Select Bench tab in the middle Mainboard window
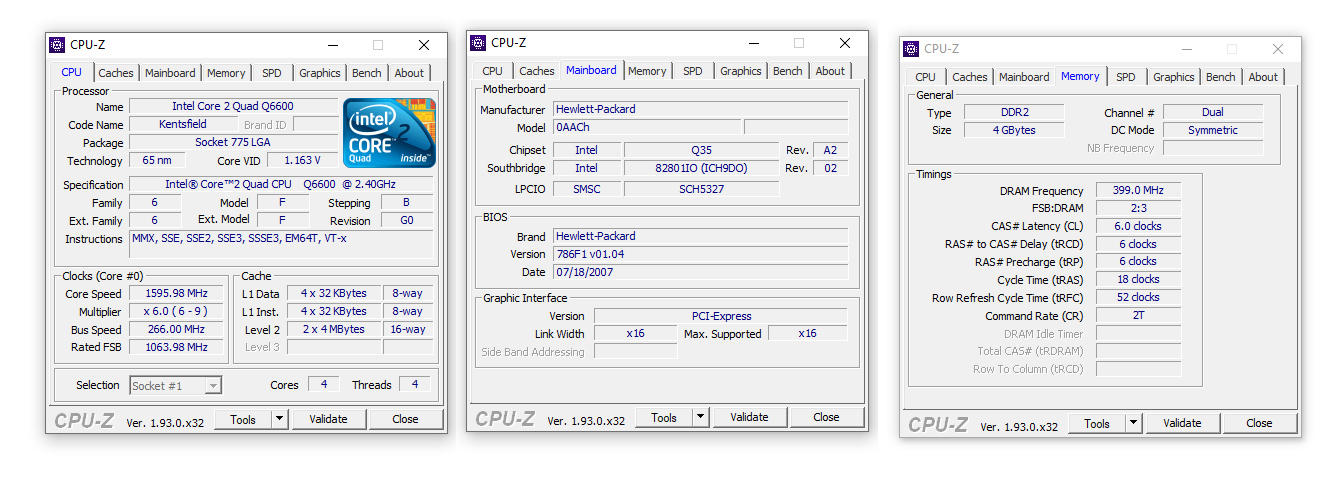The height and width of the screenshot is (478, 1330). (x=788, y=71)
